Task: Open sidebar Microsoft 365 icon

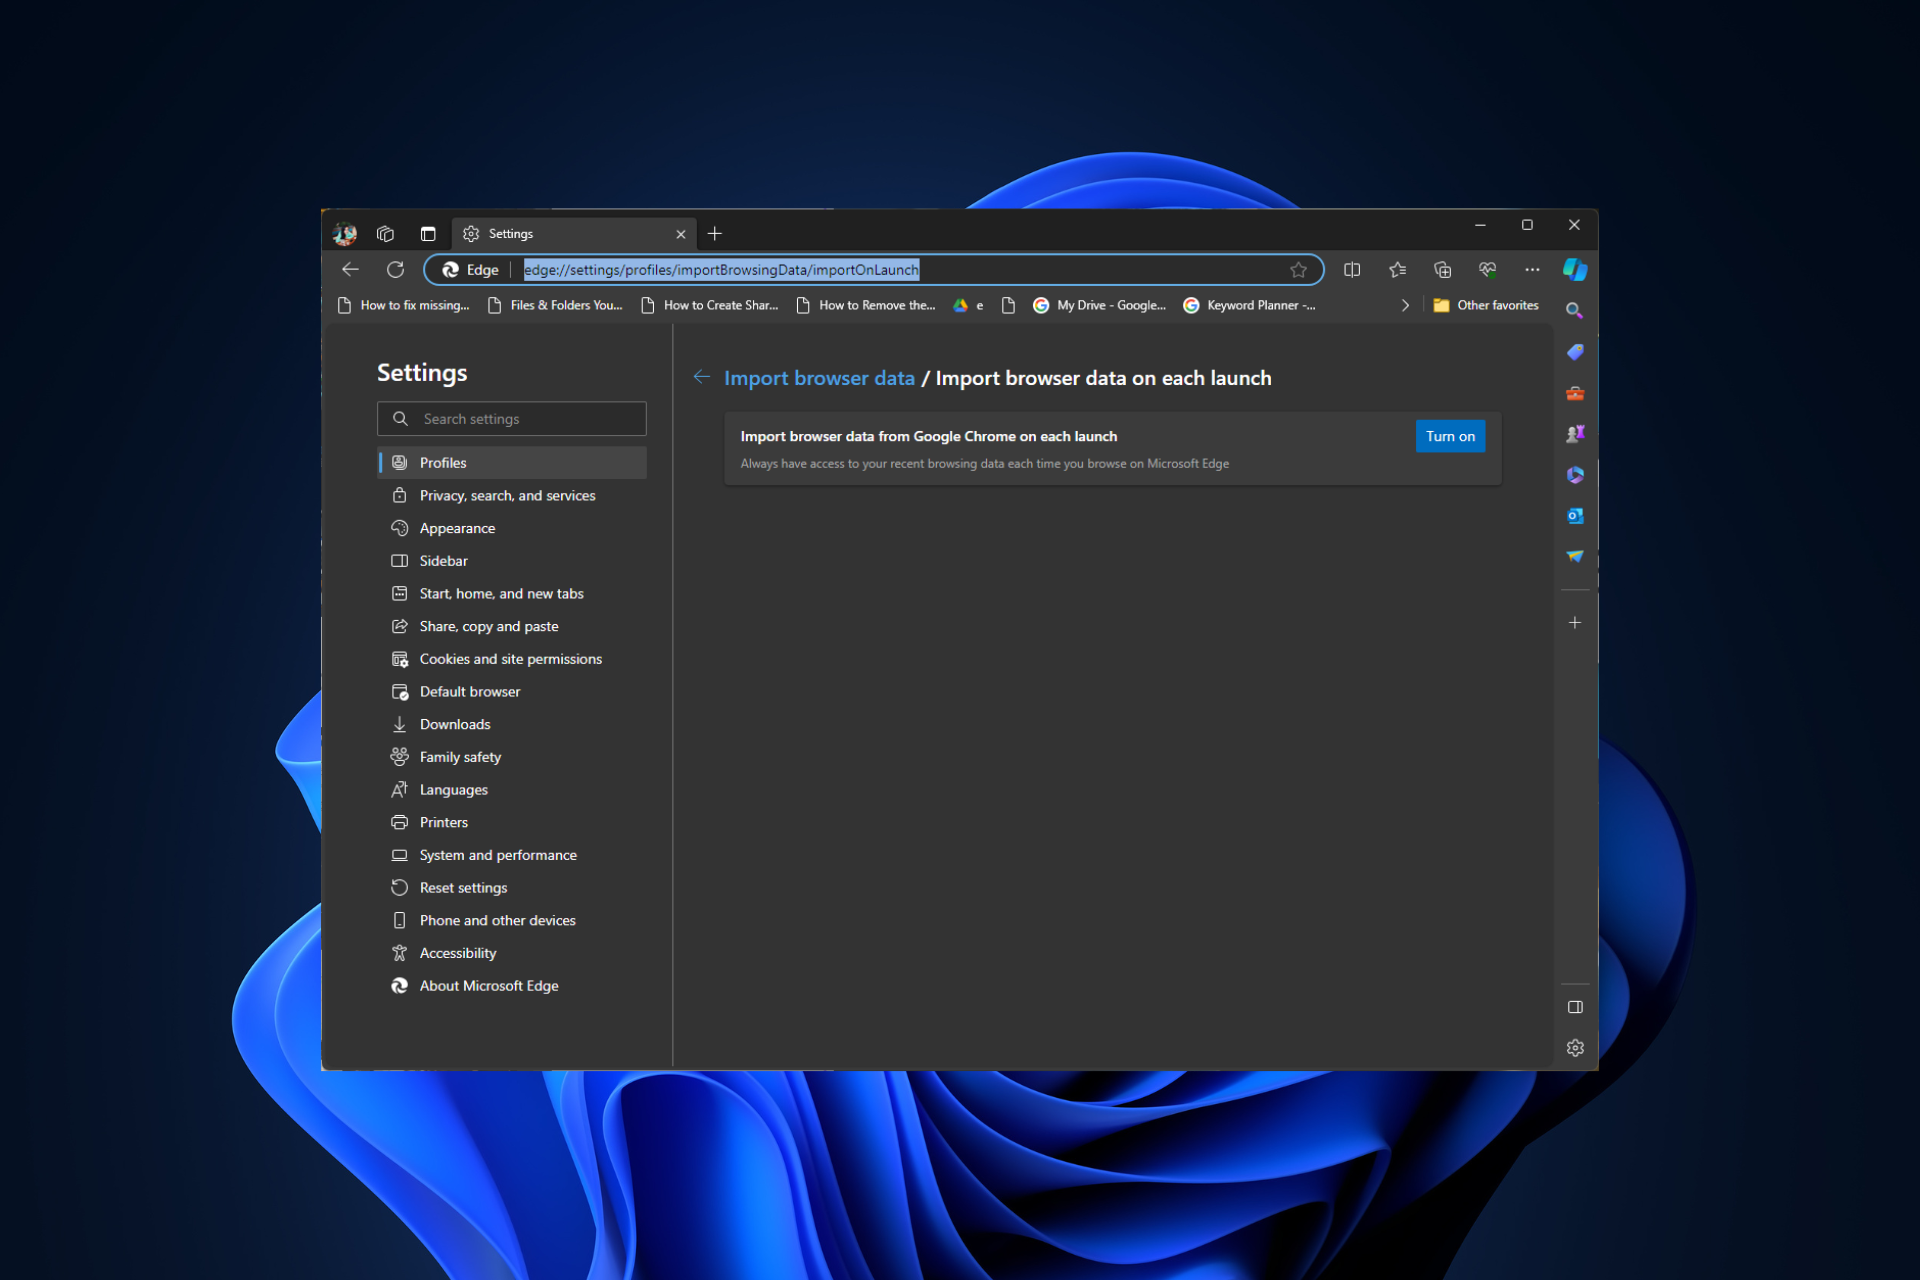Action: [1575, 475]
